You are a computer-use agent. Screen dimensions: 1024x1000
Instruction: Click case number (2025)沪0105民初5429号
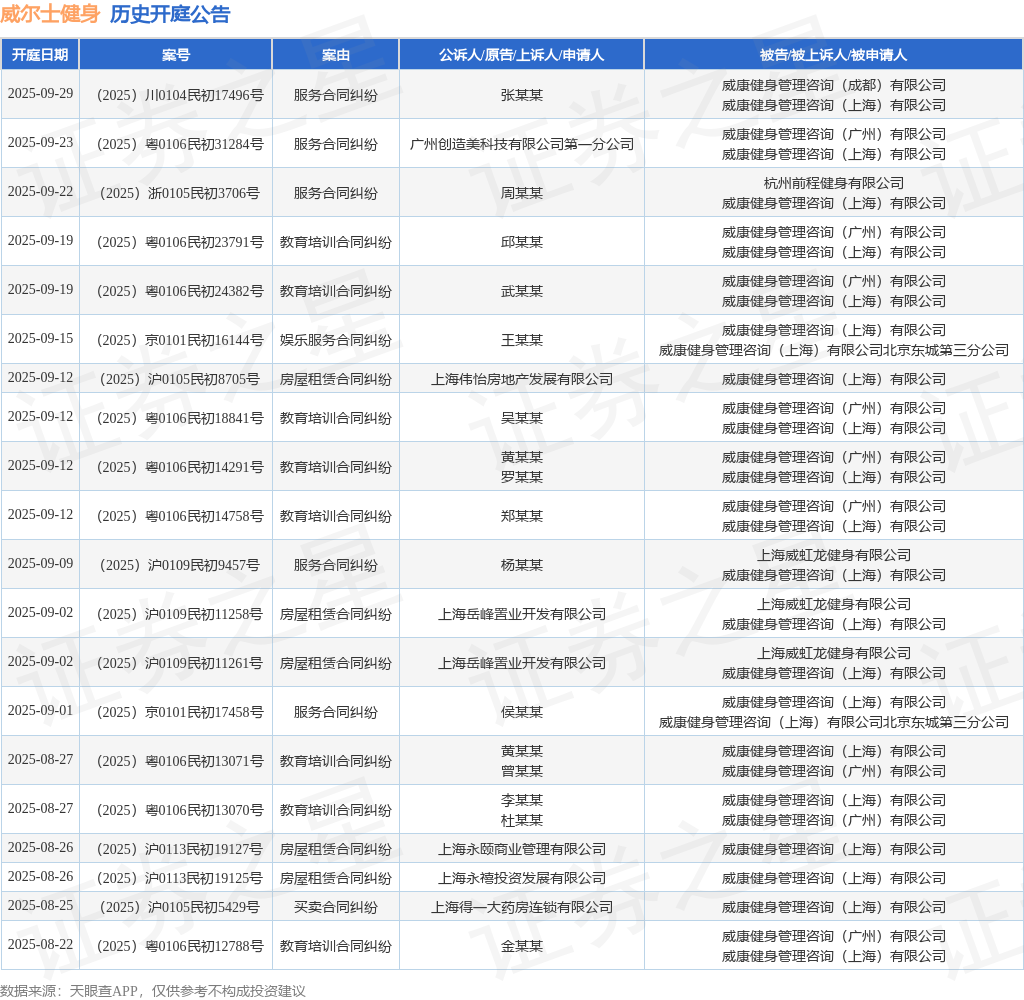click(x=180, y=907)
